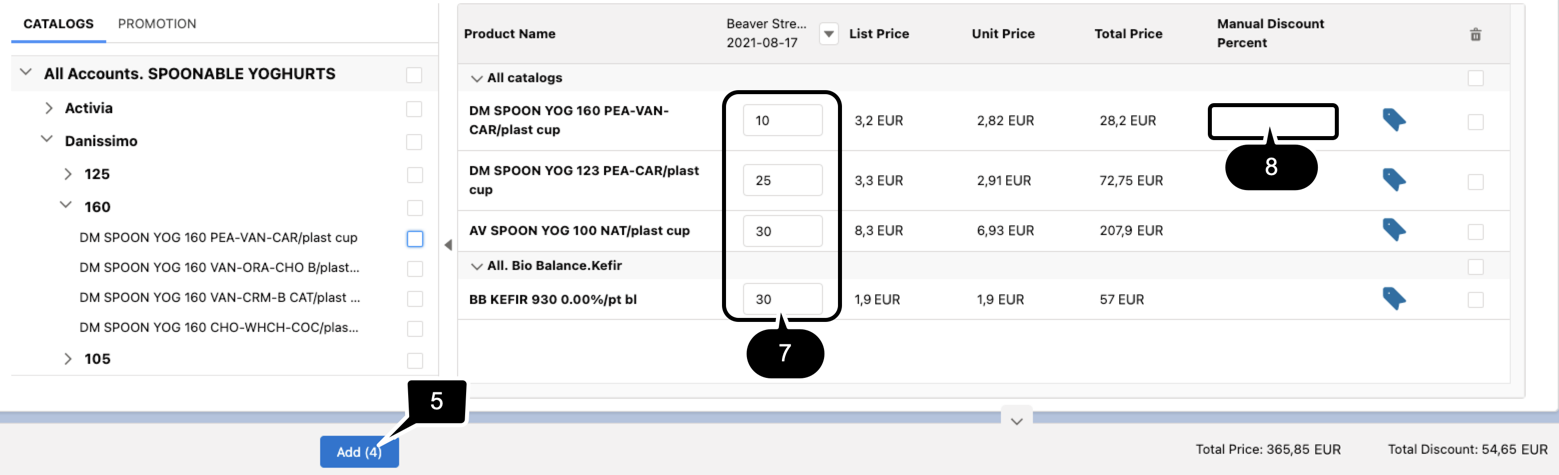Select the CATALOGS tab

click(x=58, y=24)
